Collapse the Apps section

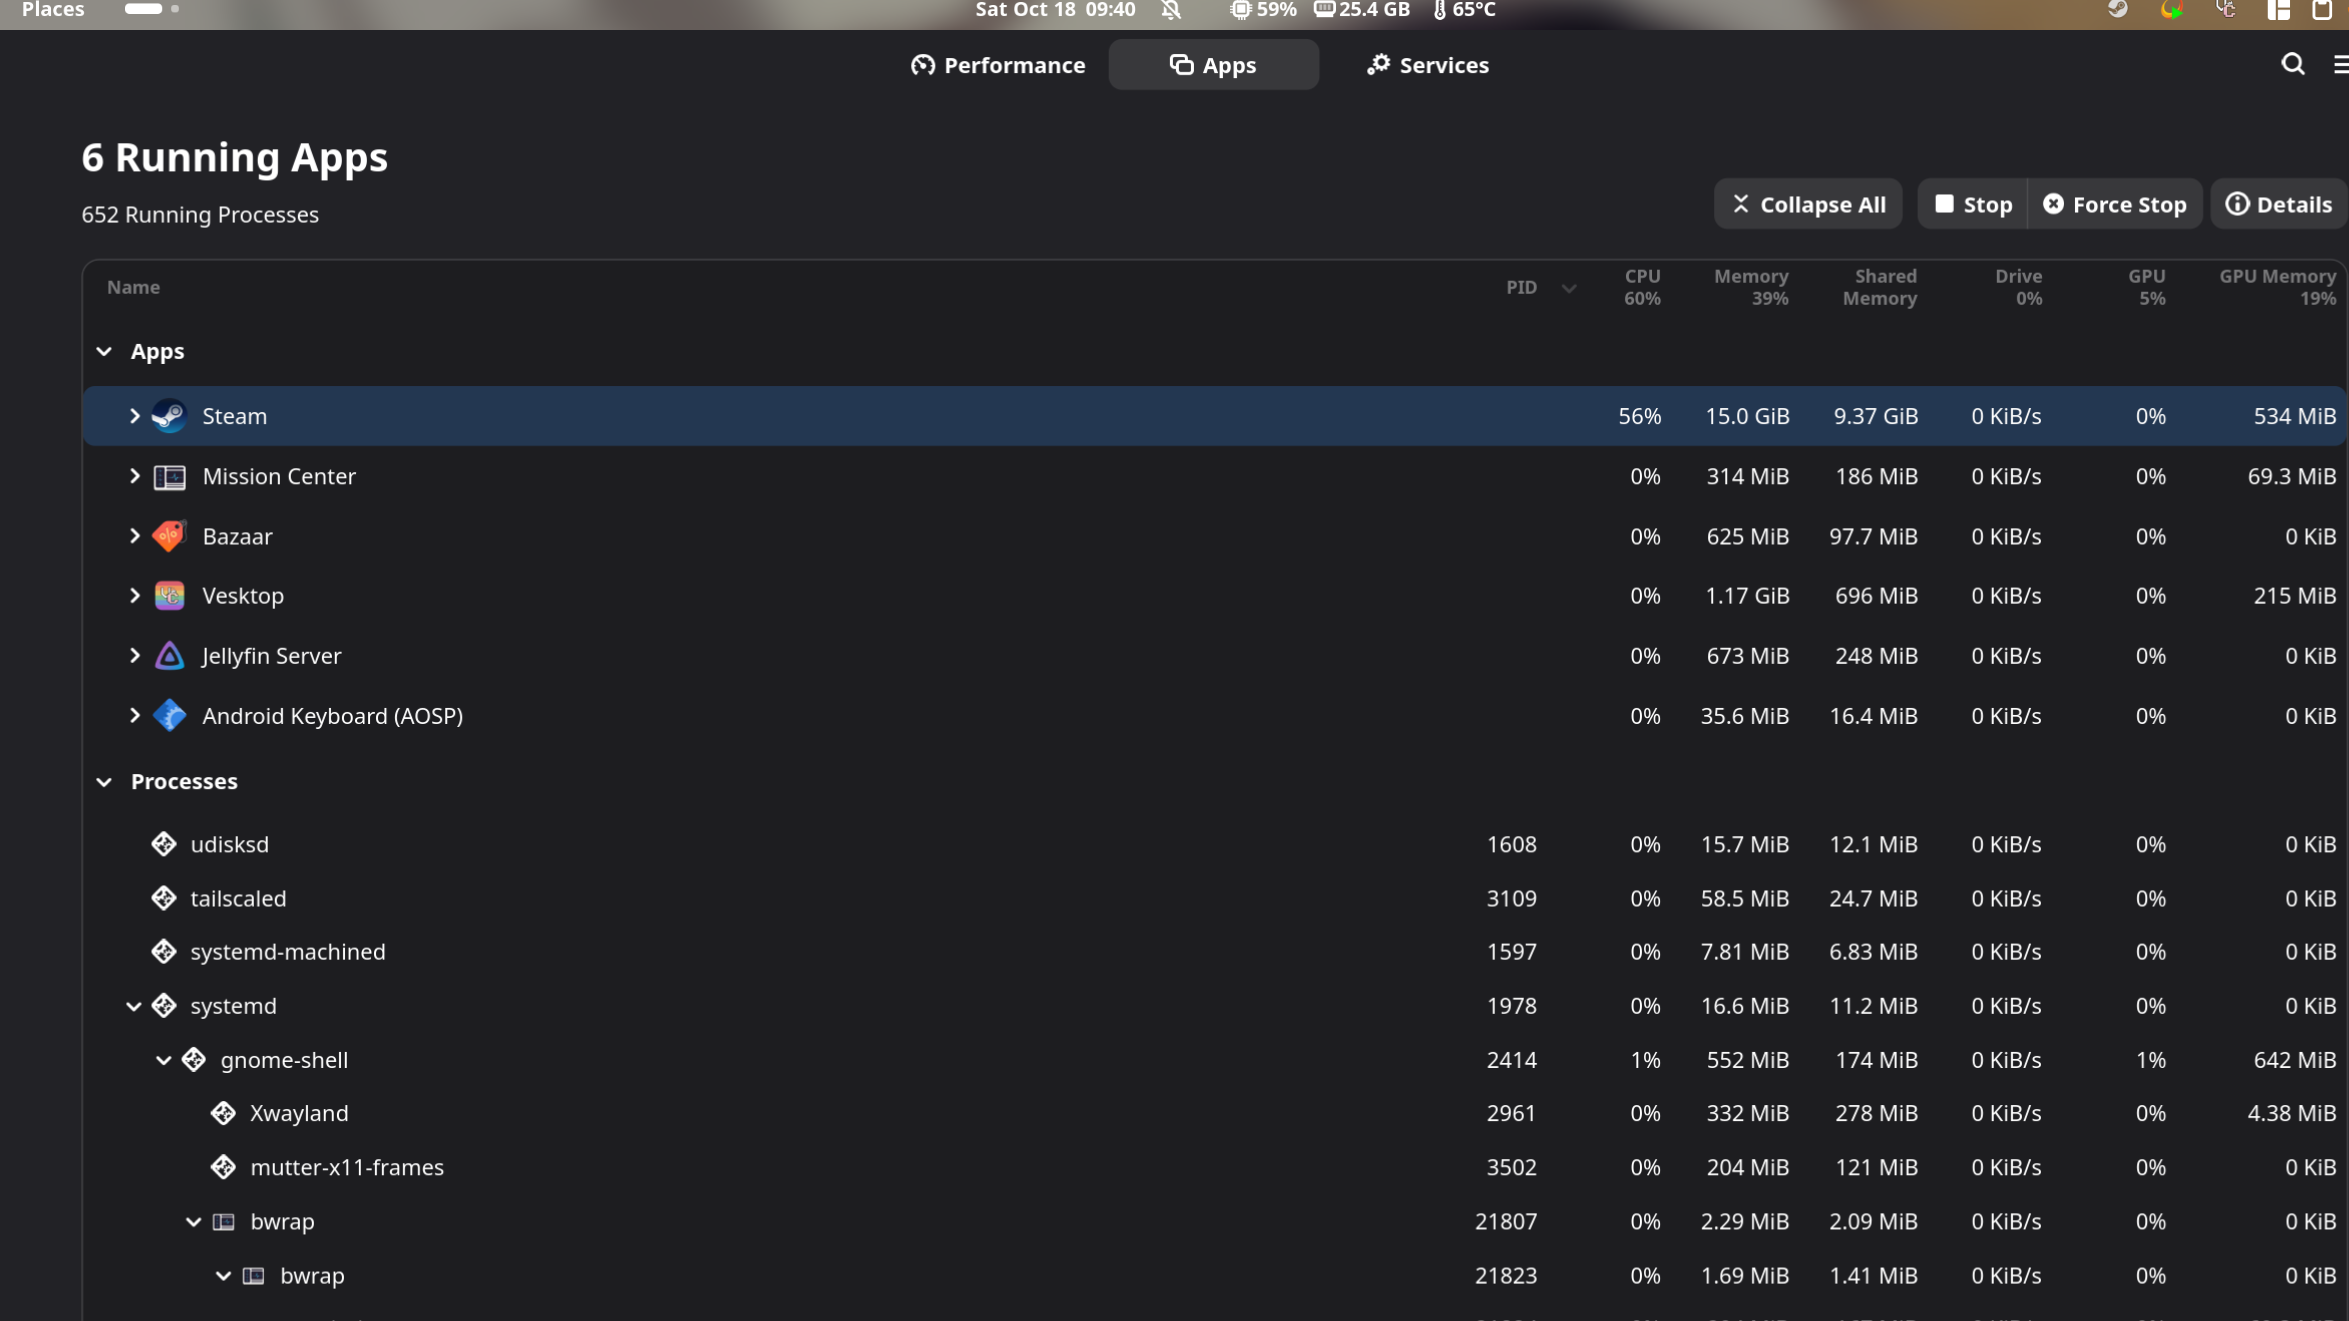[104, 351]
